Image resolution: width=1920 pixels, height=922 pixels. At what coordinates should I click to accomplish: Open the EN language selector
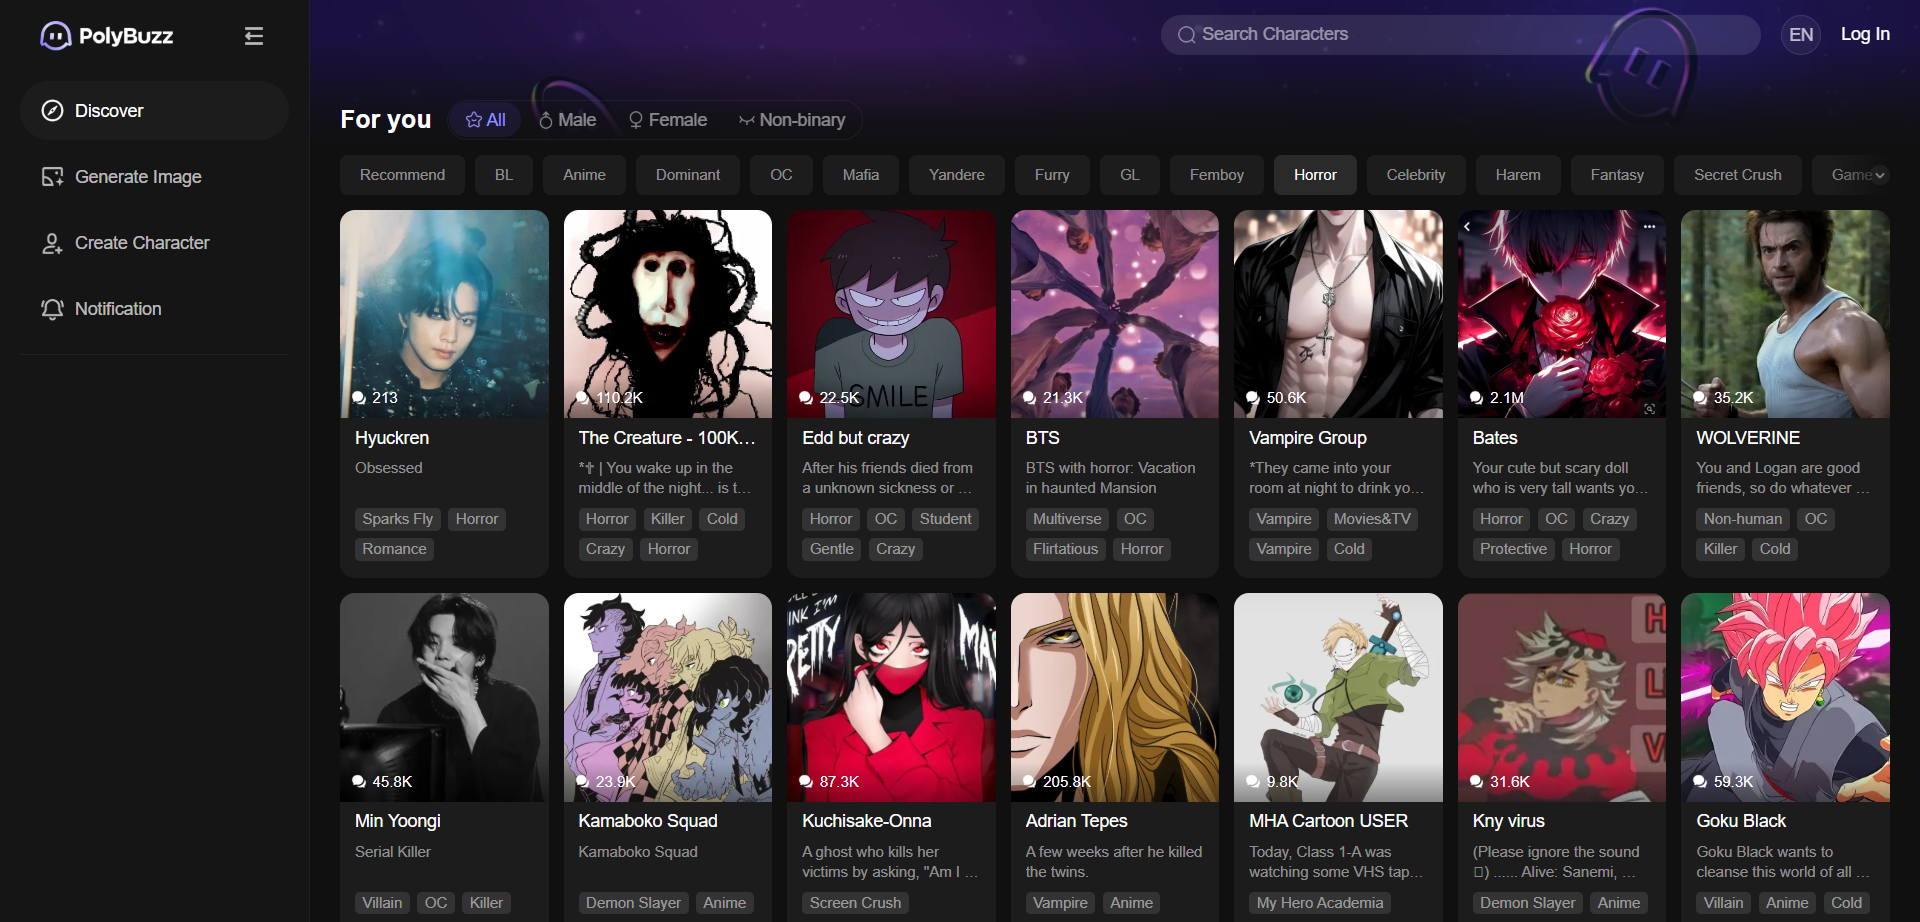point(1801,35)
